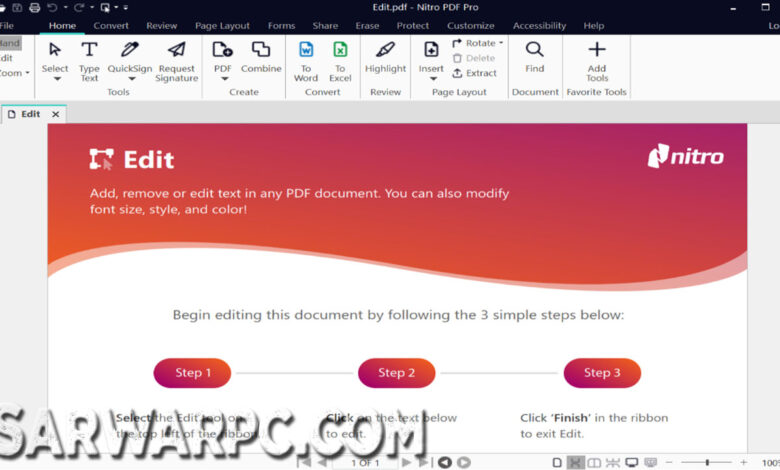
Task: Click the next view round button
Action: pos(464,463)
